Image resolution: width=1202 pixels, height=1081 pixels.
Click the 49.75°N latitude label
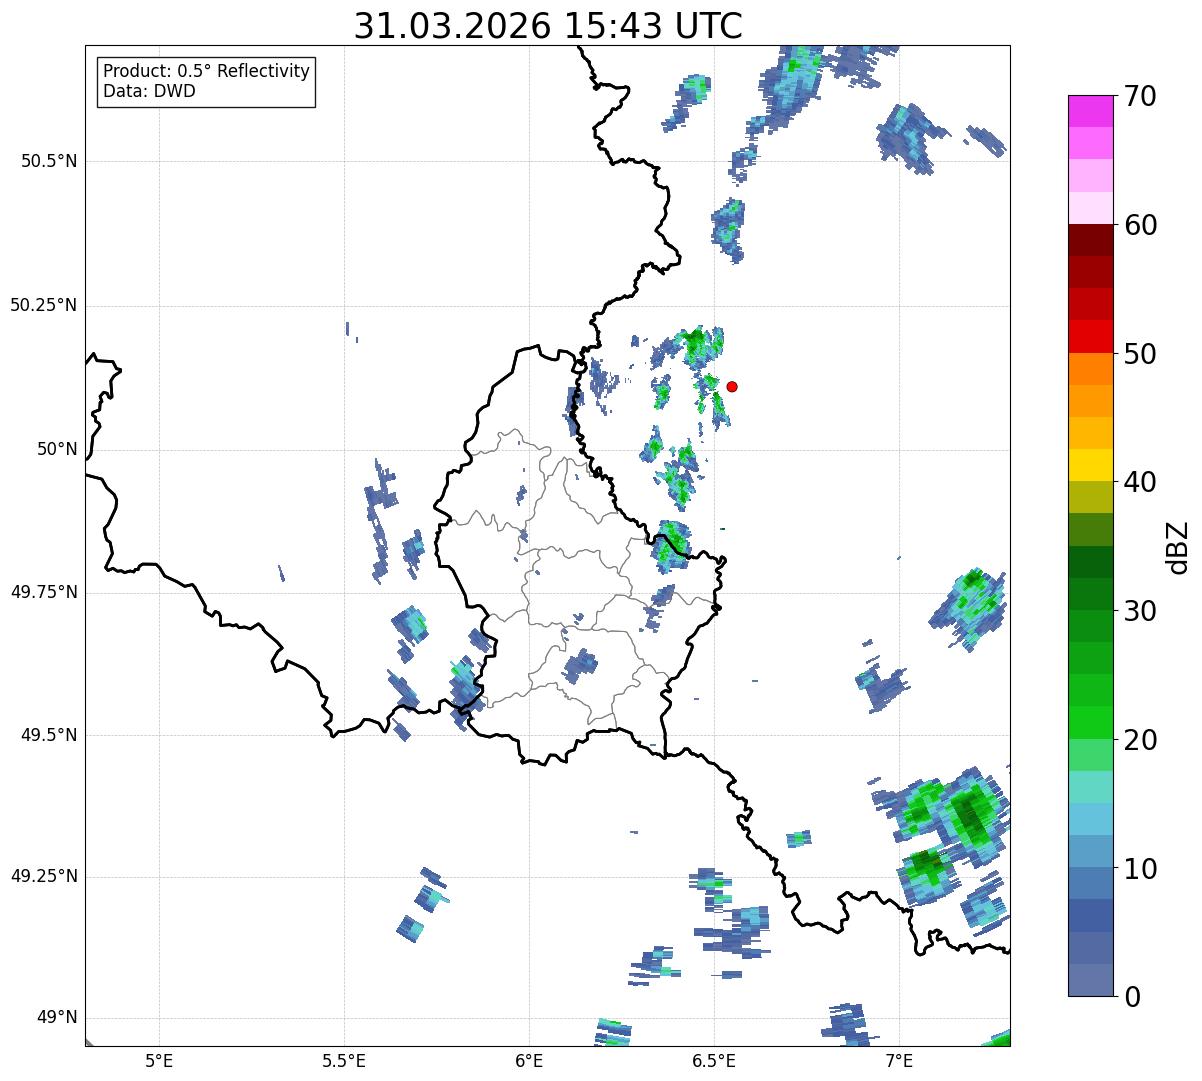pos(43,592)
